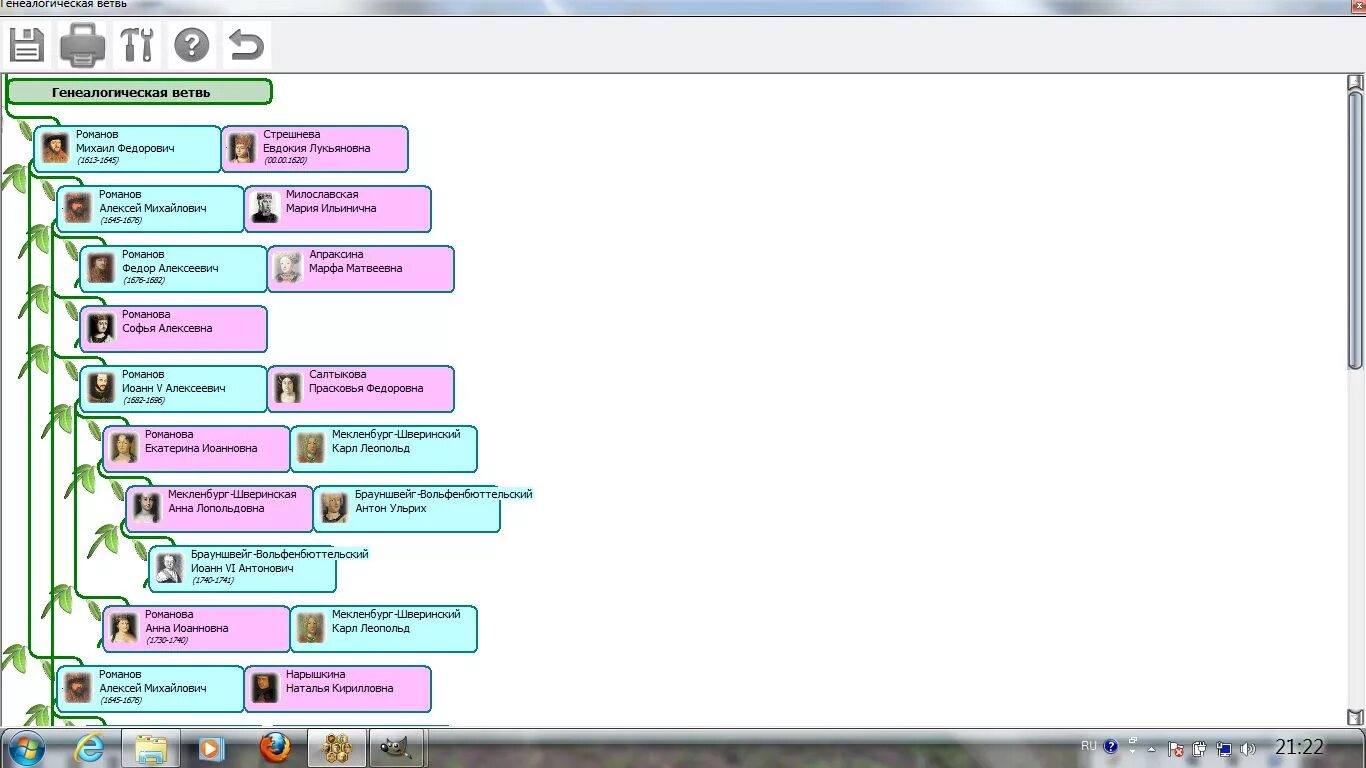The height and width of the screenshot is (768, 1366).
Task: Click the vertical scrollbar down arrow
Action: click(x=1356, y=717)
